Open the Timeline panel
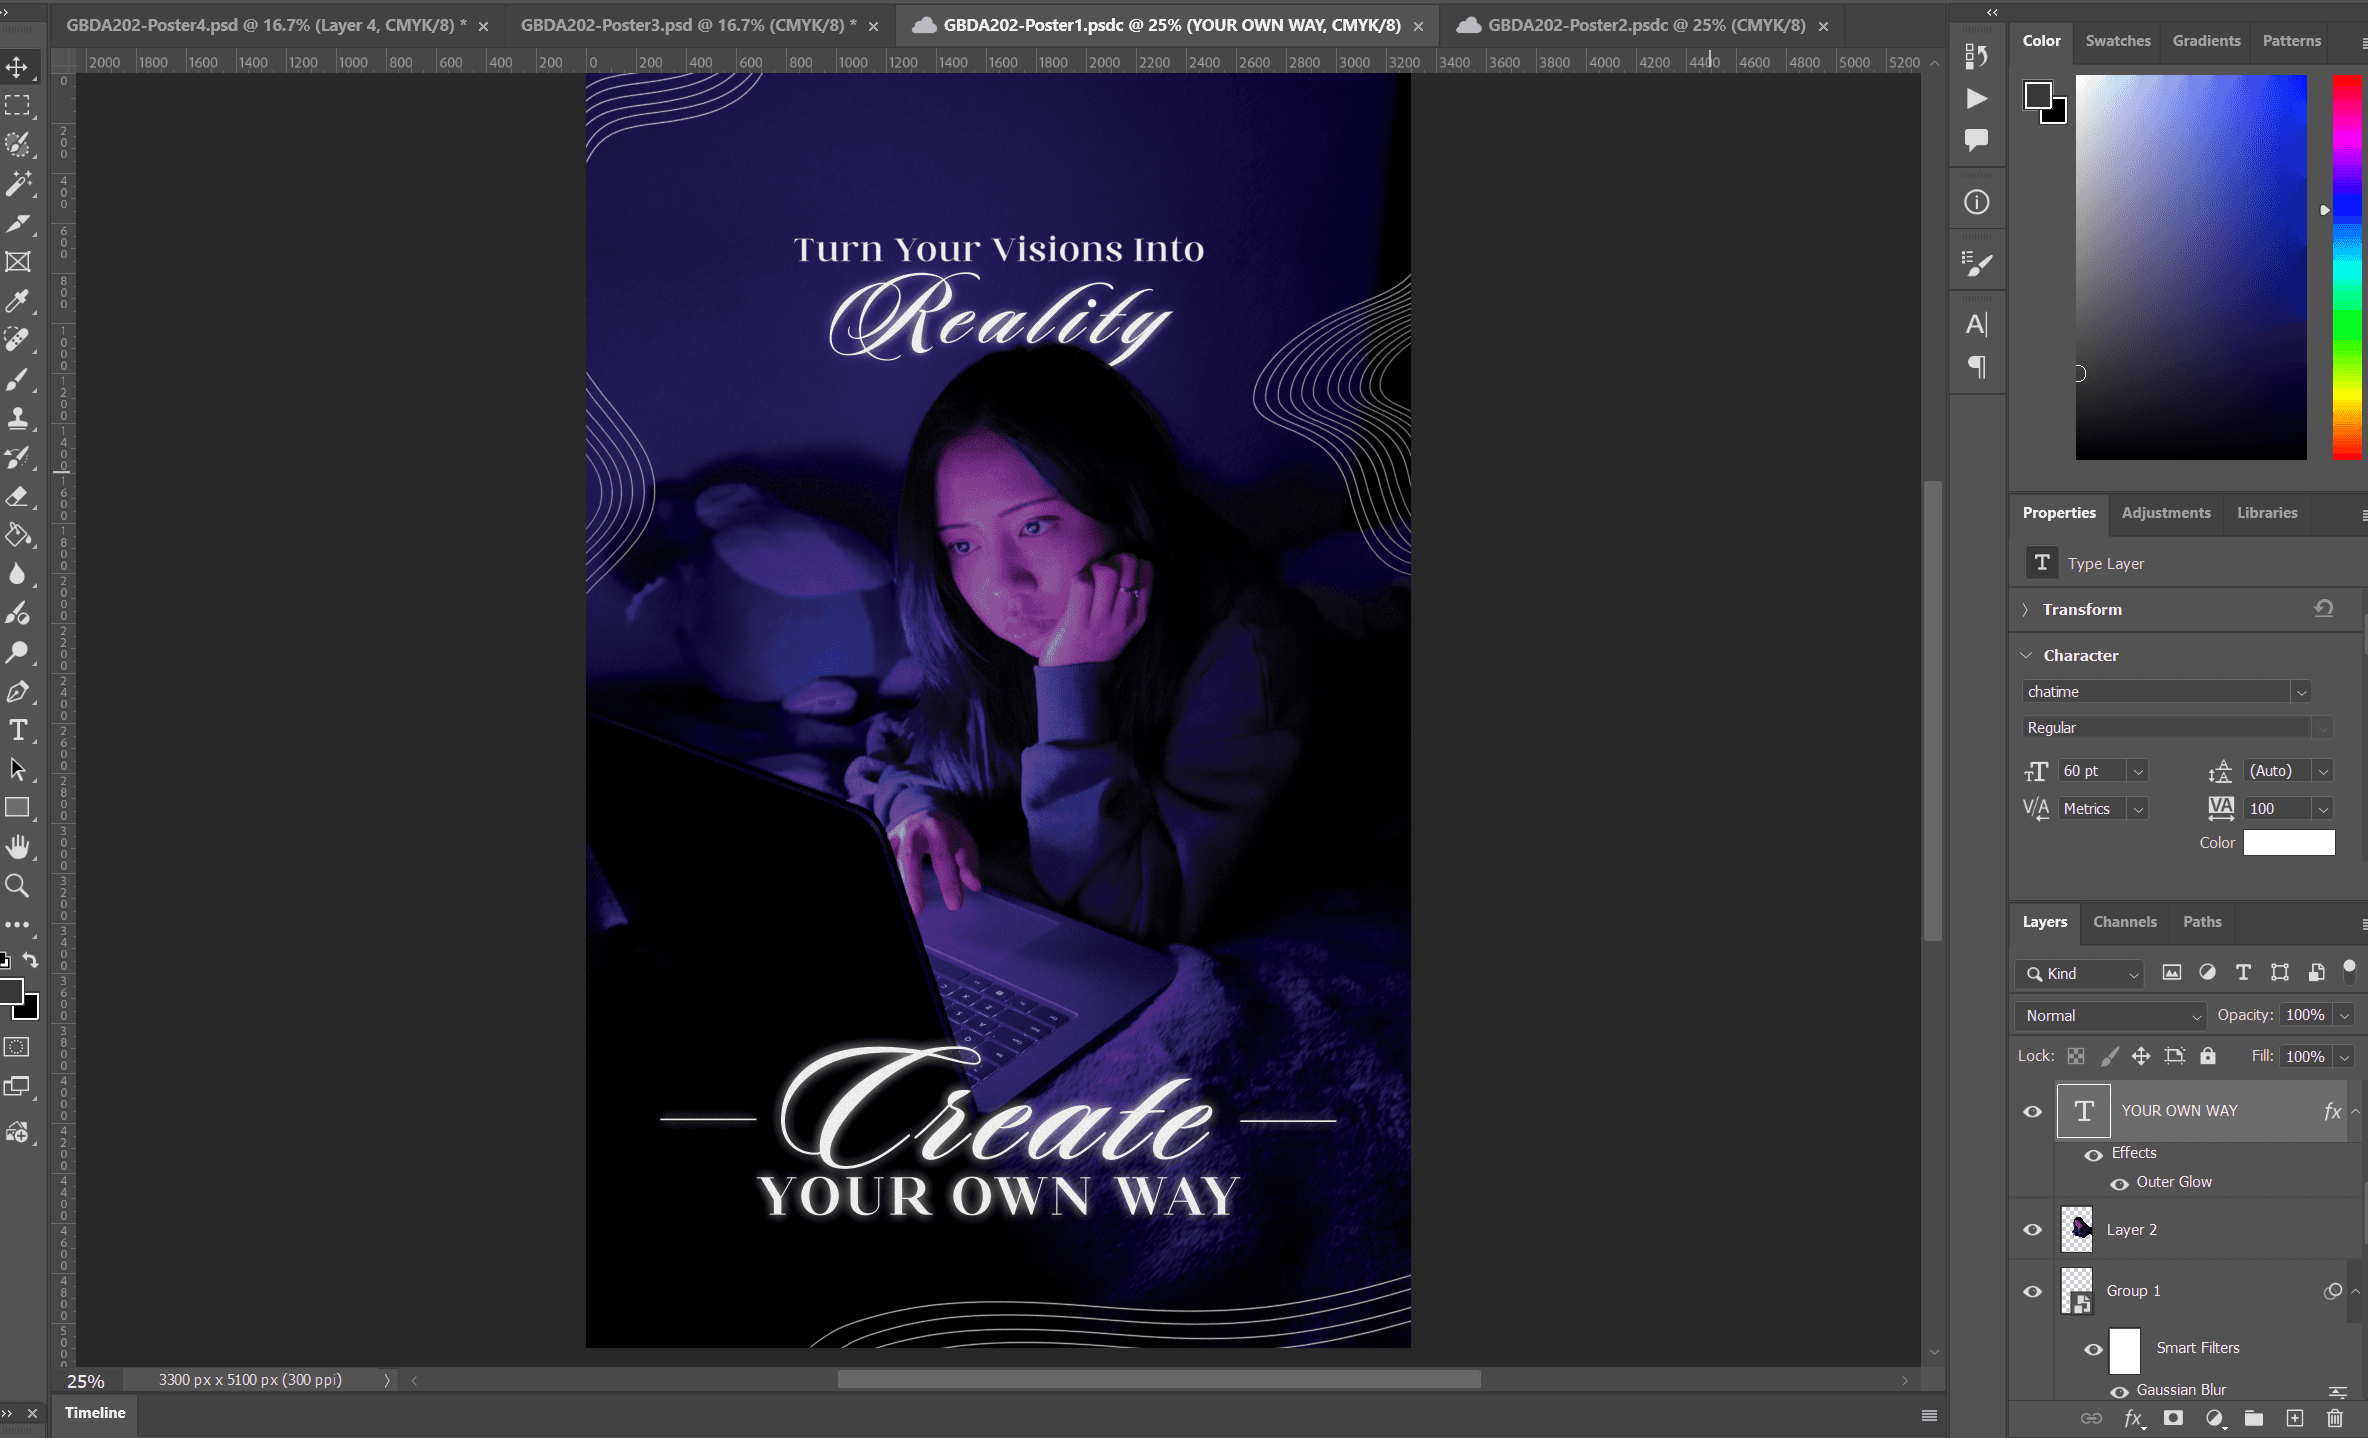This screenshot has height=1438, width=2368. [x=95, y=1413]
